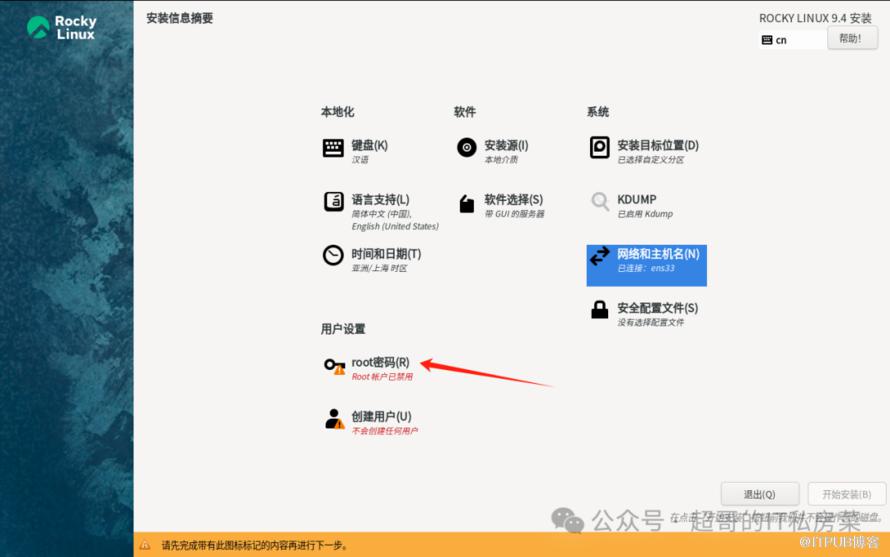Click the key icon for root密码
Image resolution: width=890 pixels, height=557 pixels.
pos(334,366)
